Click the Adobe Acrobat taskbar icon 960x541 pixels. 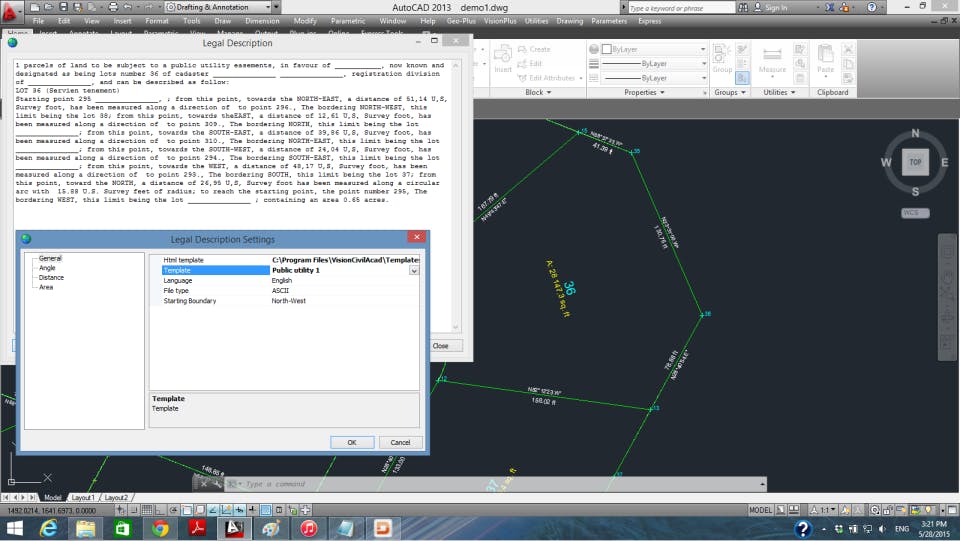tap(197, 528)
